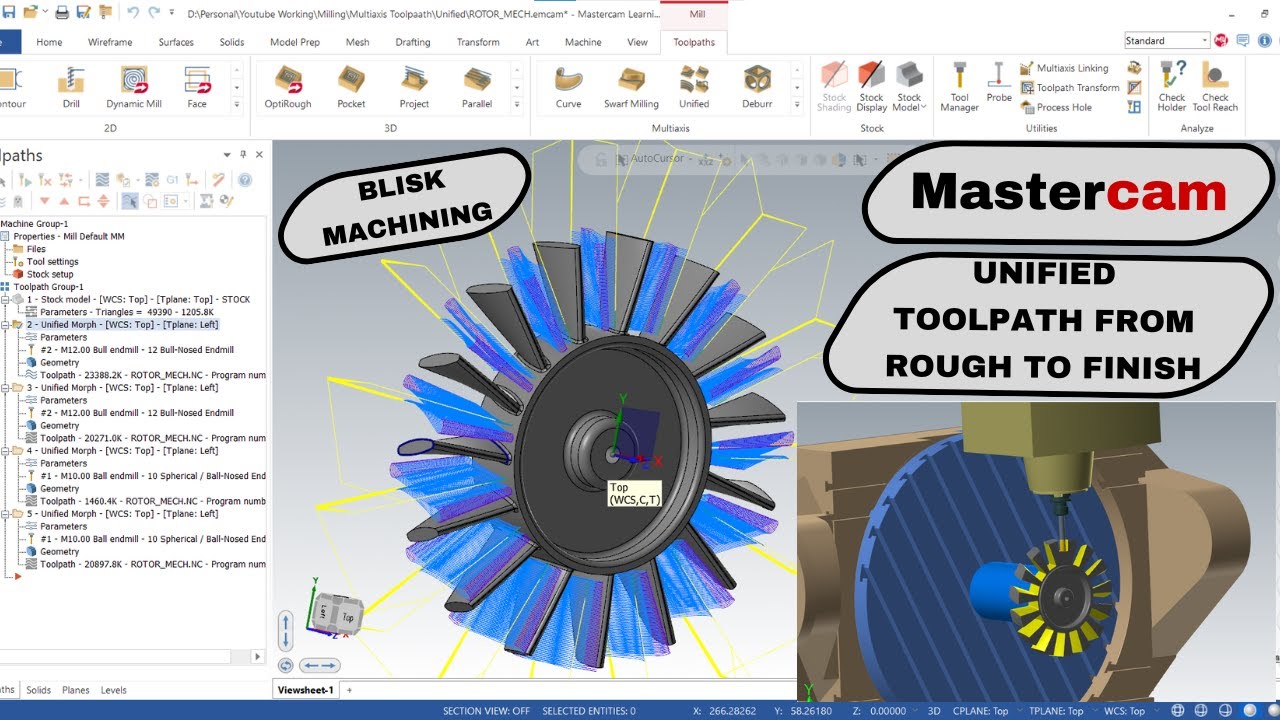Add a new viewsheet with plus button

pos(349,690)
